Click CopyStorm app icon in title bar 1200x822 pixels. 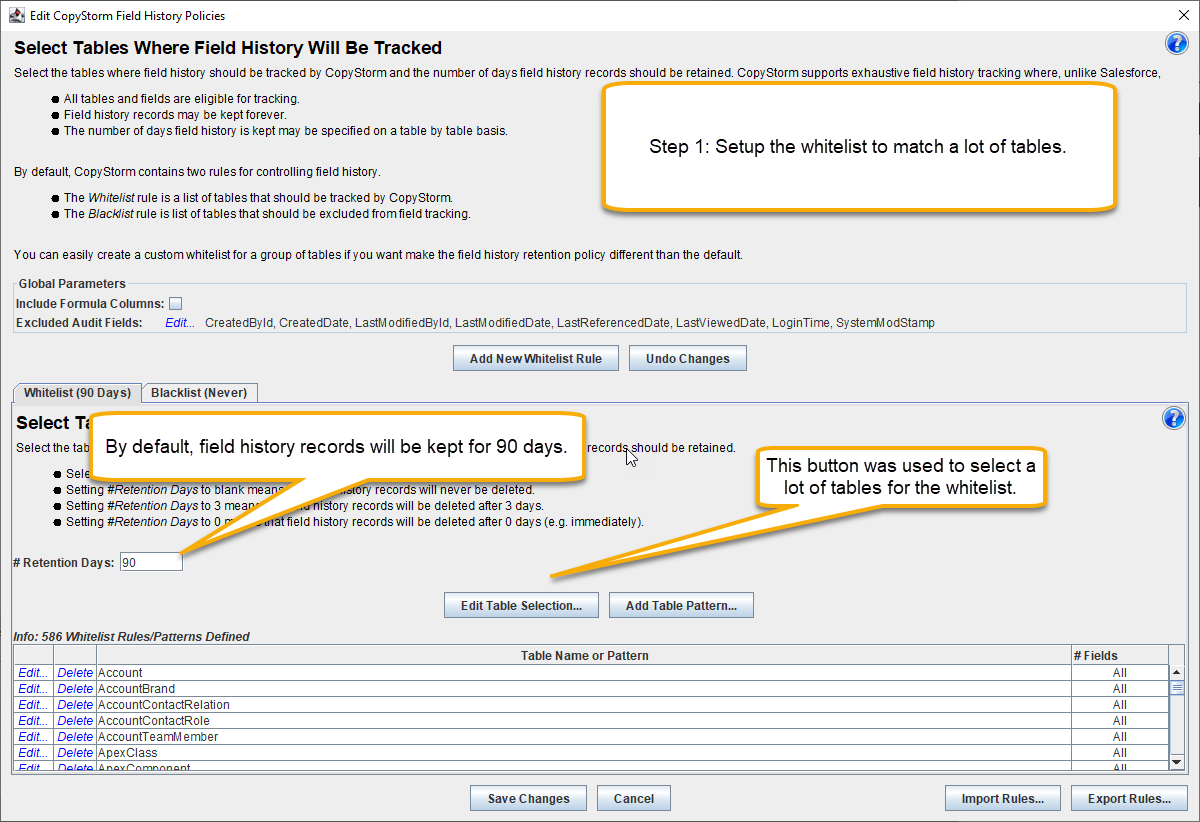[x=16, y=15]
